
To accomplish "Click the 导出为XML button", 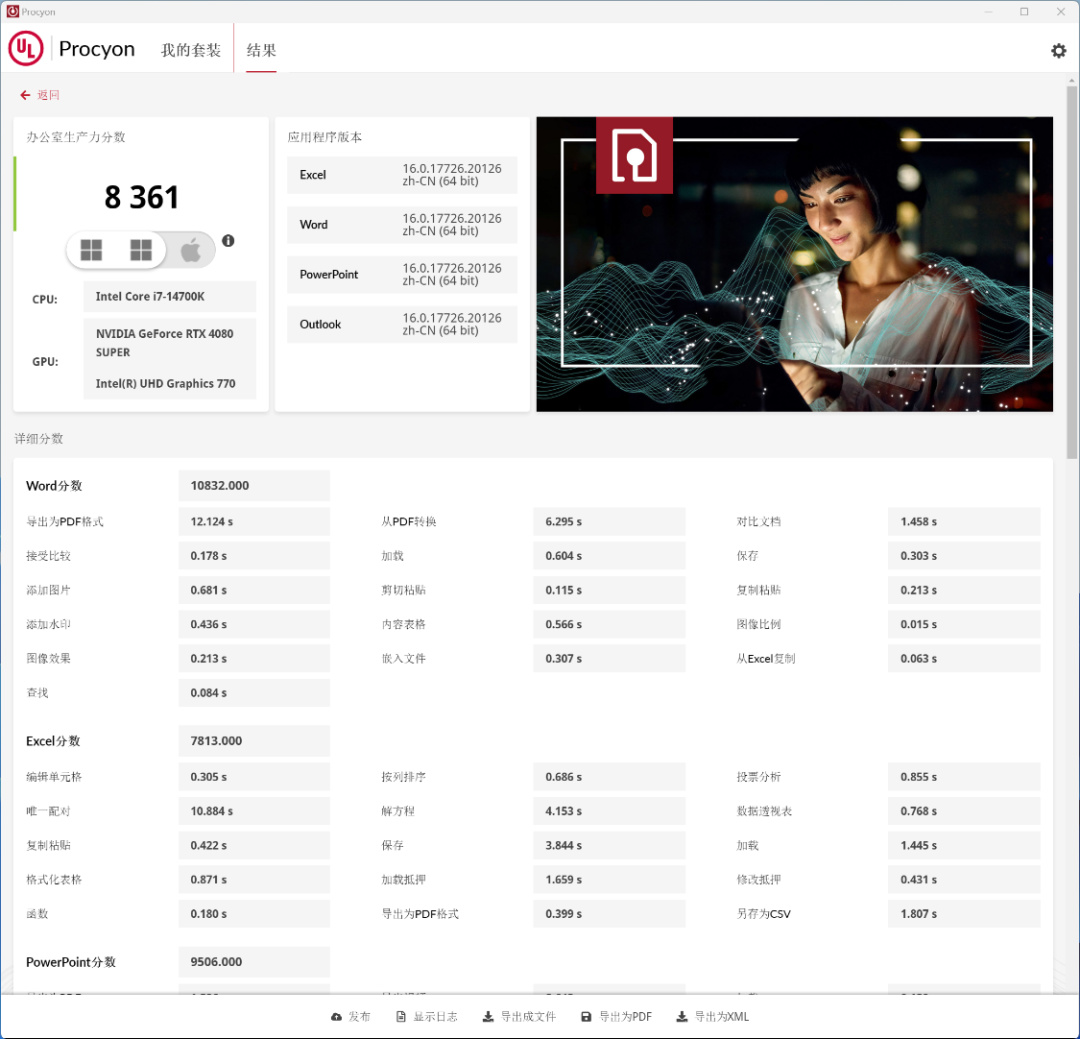I will click(x=713, y=1017).
